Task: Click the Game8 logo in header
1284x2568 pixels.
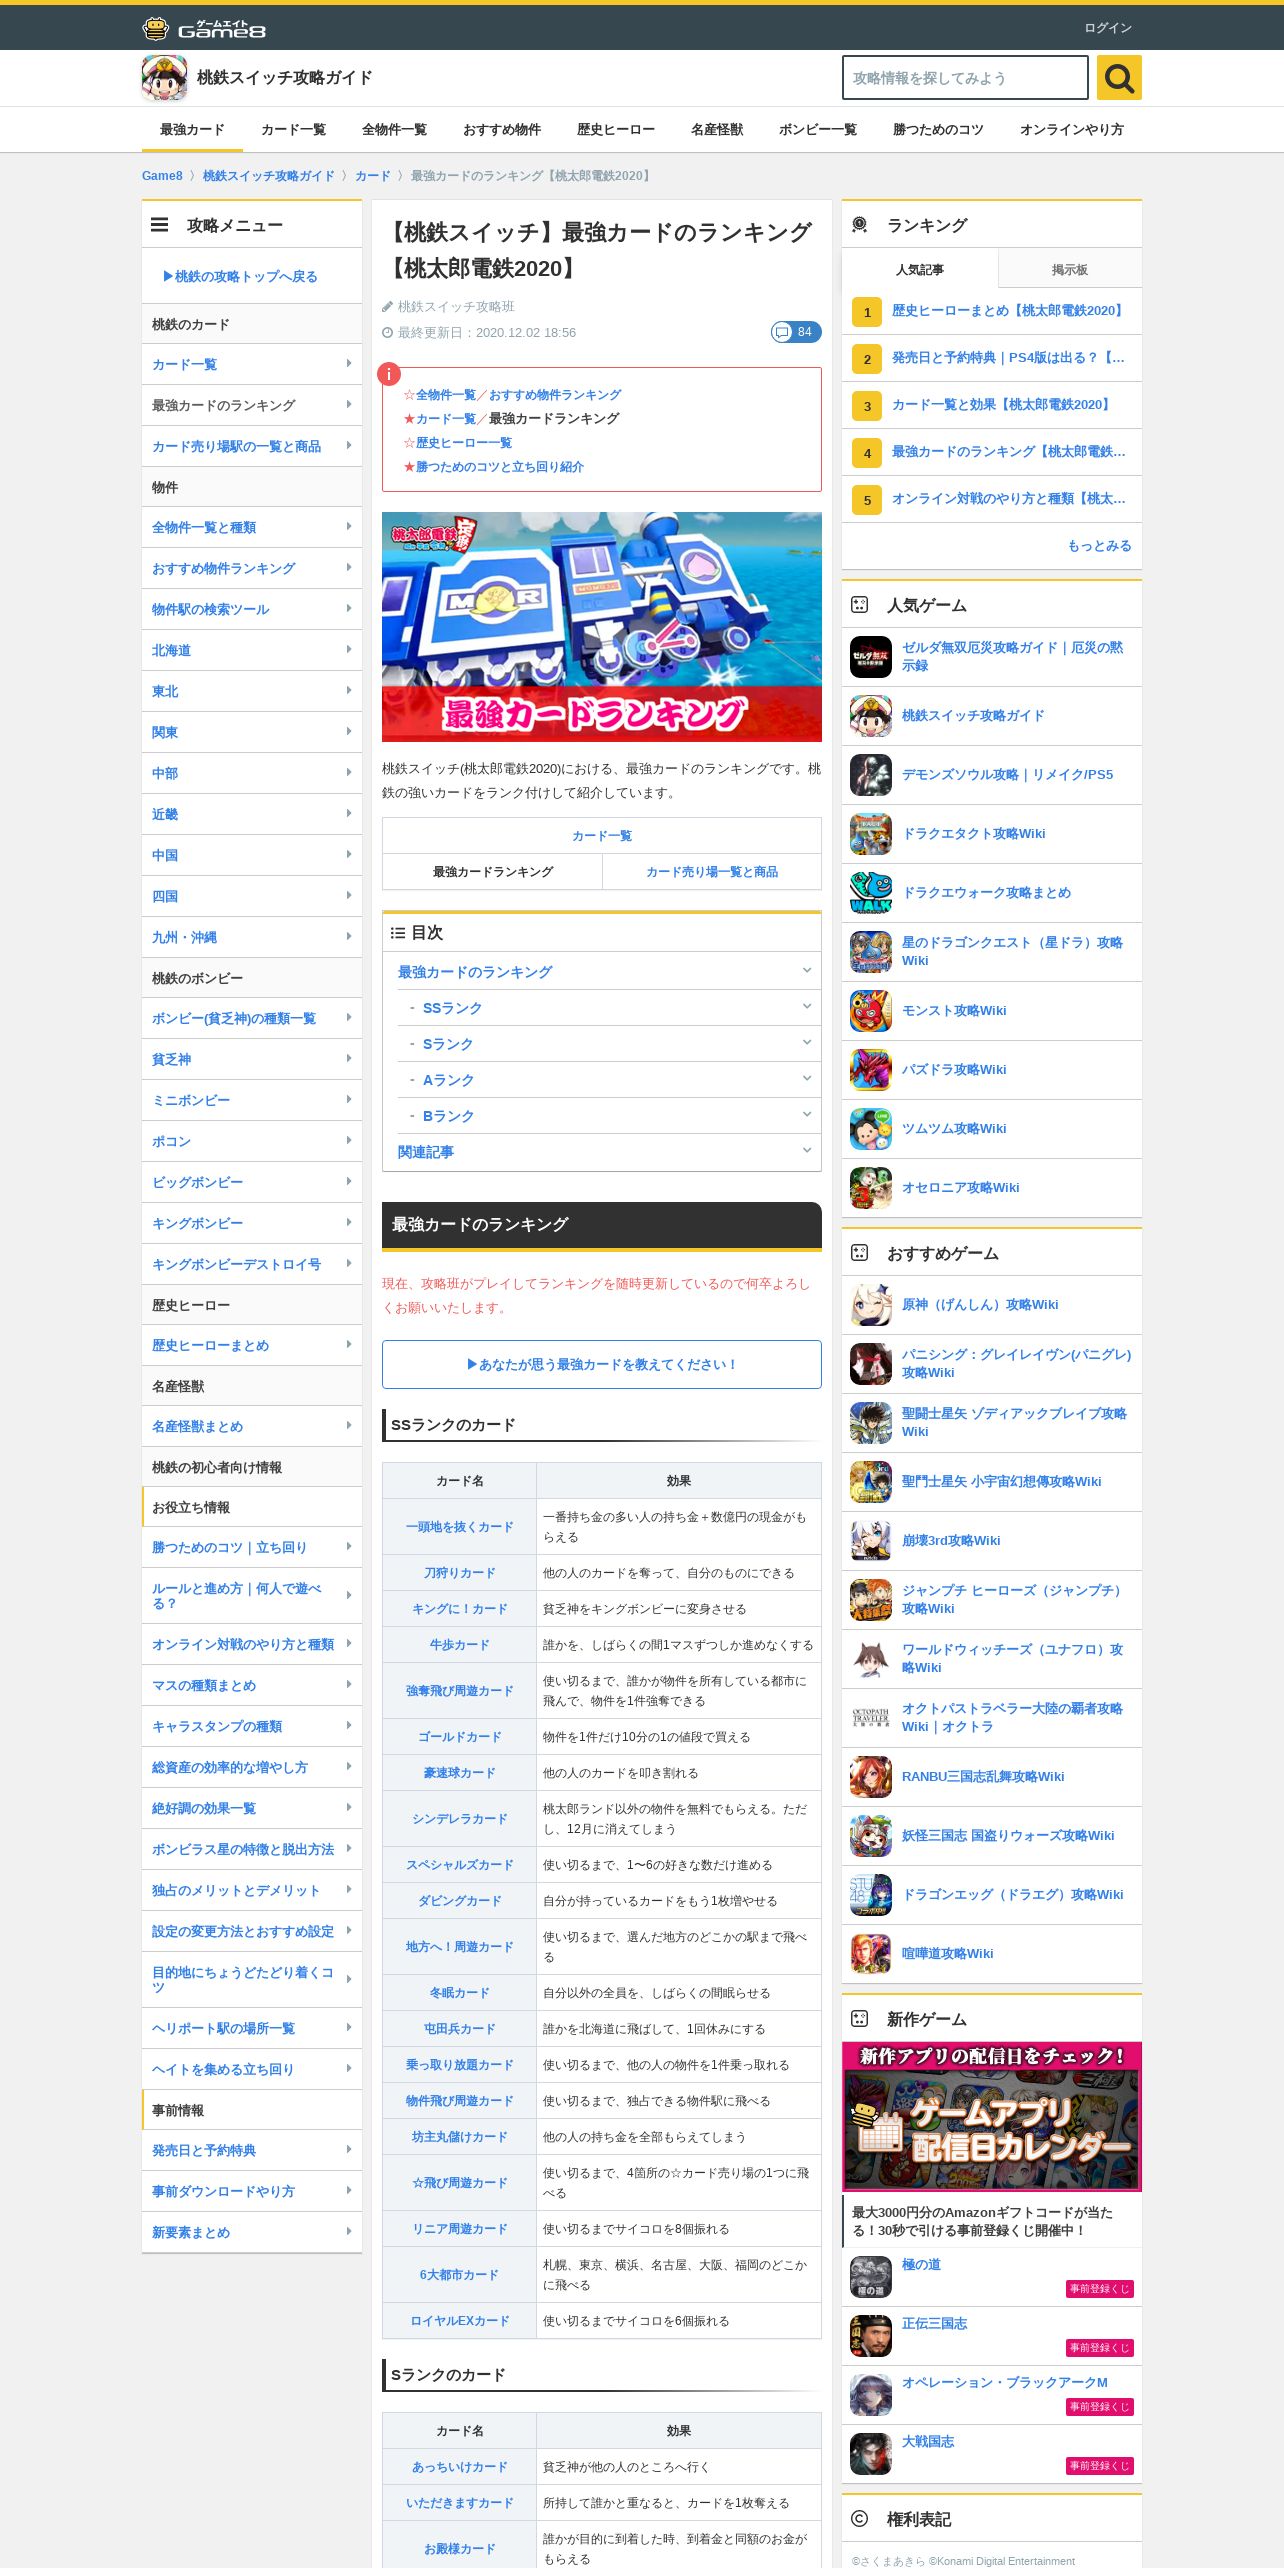Action: point(204,28)
